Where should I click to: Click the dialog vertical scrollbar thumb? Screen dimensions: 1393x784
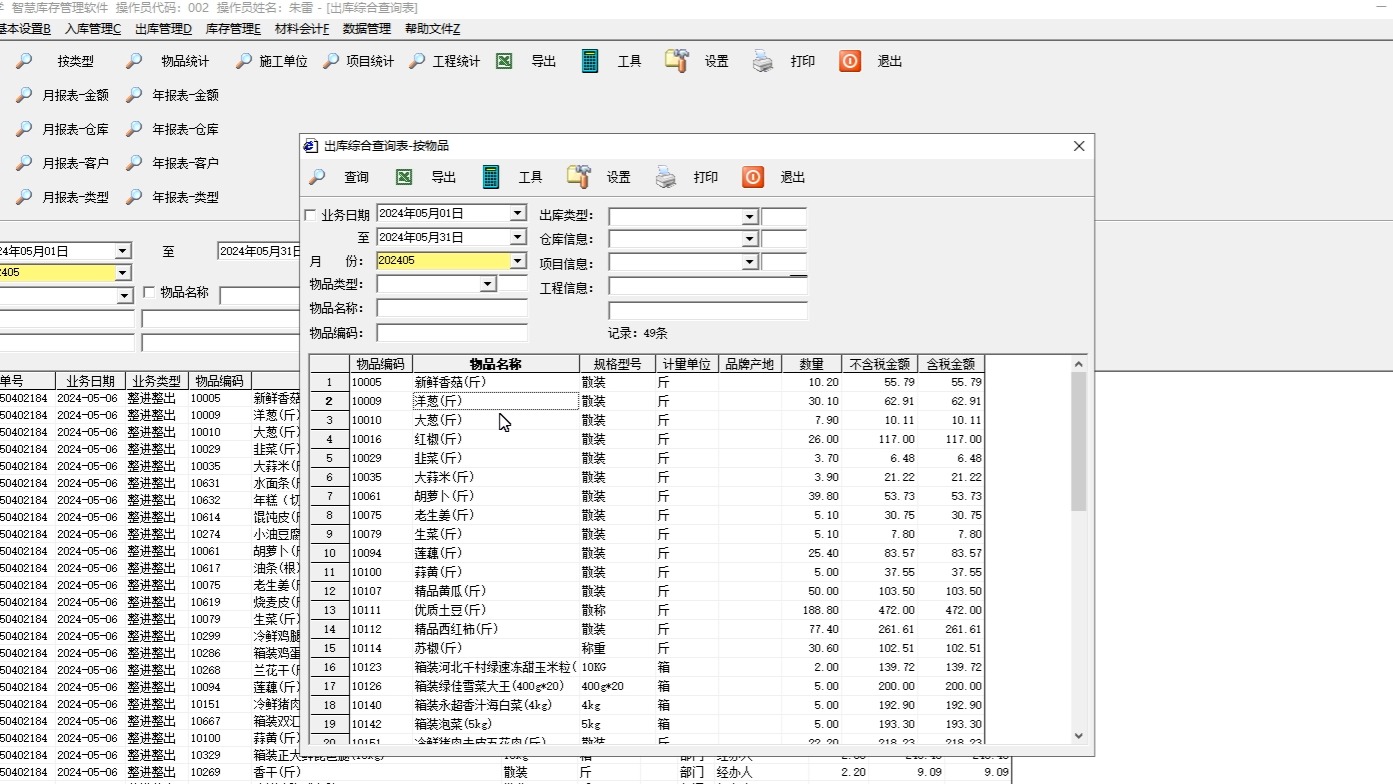(x=1078, y=441)
